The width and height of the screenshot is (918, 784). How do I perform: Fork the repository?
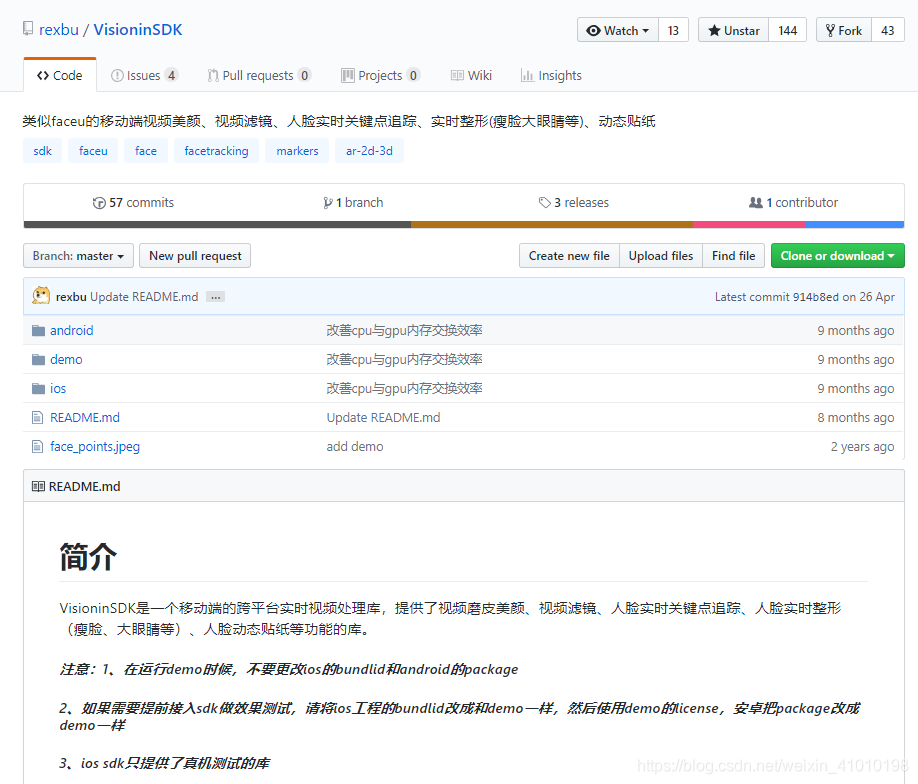(x=844, y=30)
